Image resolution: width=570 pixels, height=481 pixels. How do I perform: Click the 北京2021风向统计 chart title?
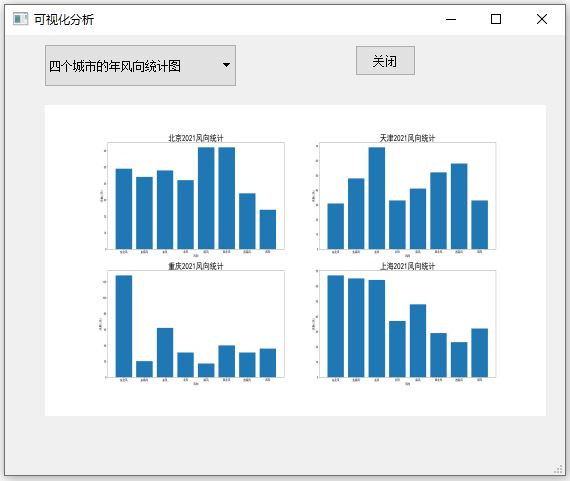[196, 138]
